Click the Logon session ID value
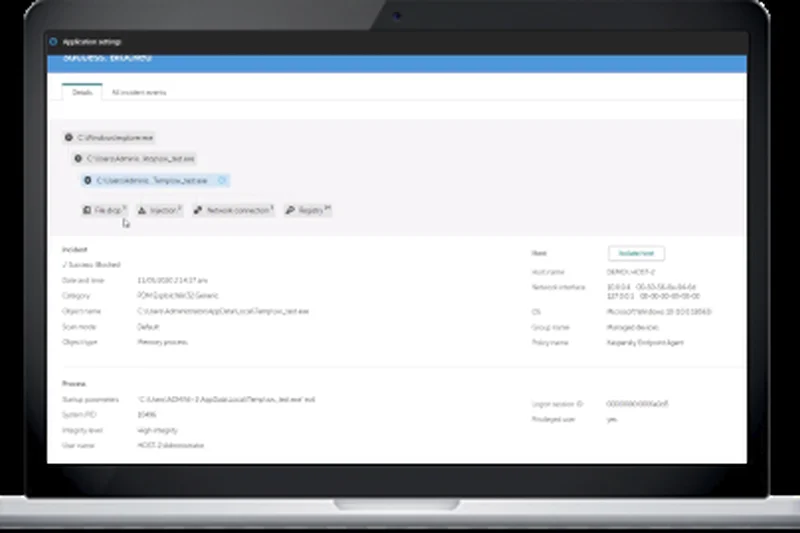Screen dimensions: 800x533 click(637, 404)
